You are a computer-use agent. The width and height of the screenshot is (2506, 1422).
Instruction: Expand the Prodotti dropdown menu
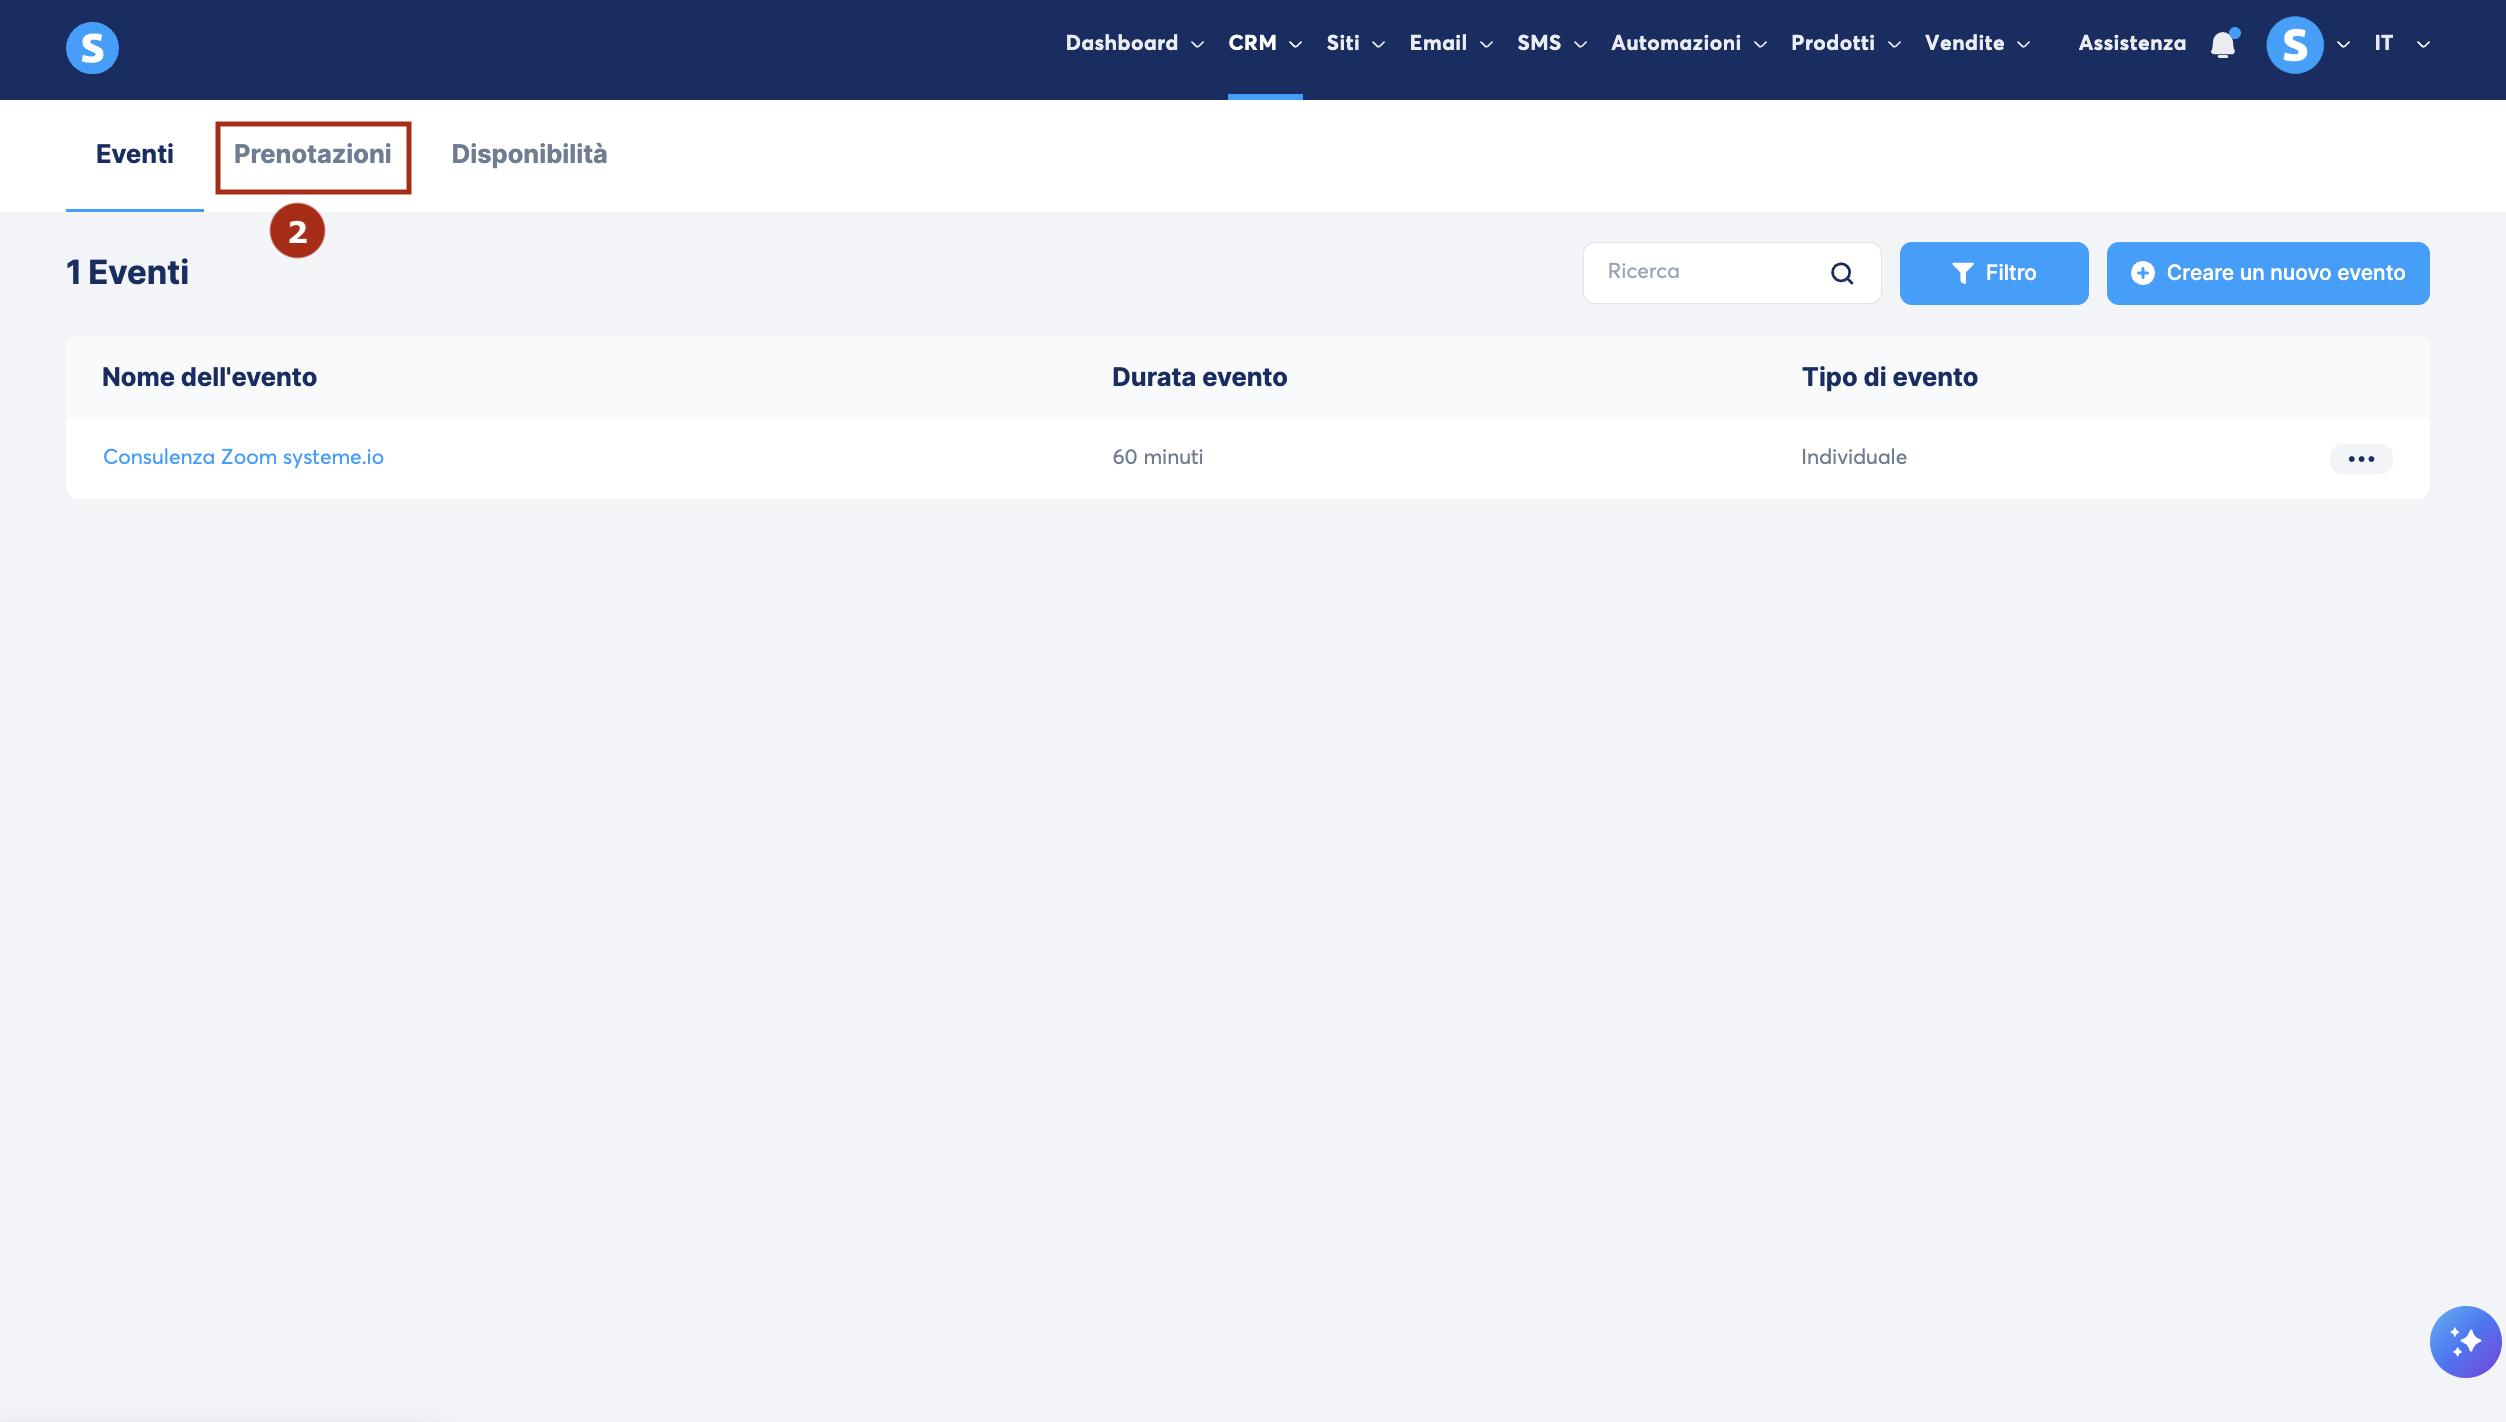(x=1845, y=43)
